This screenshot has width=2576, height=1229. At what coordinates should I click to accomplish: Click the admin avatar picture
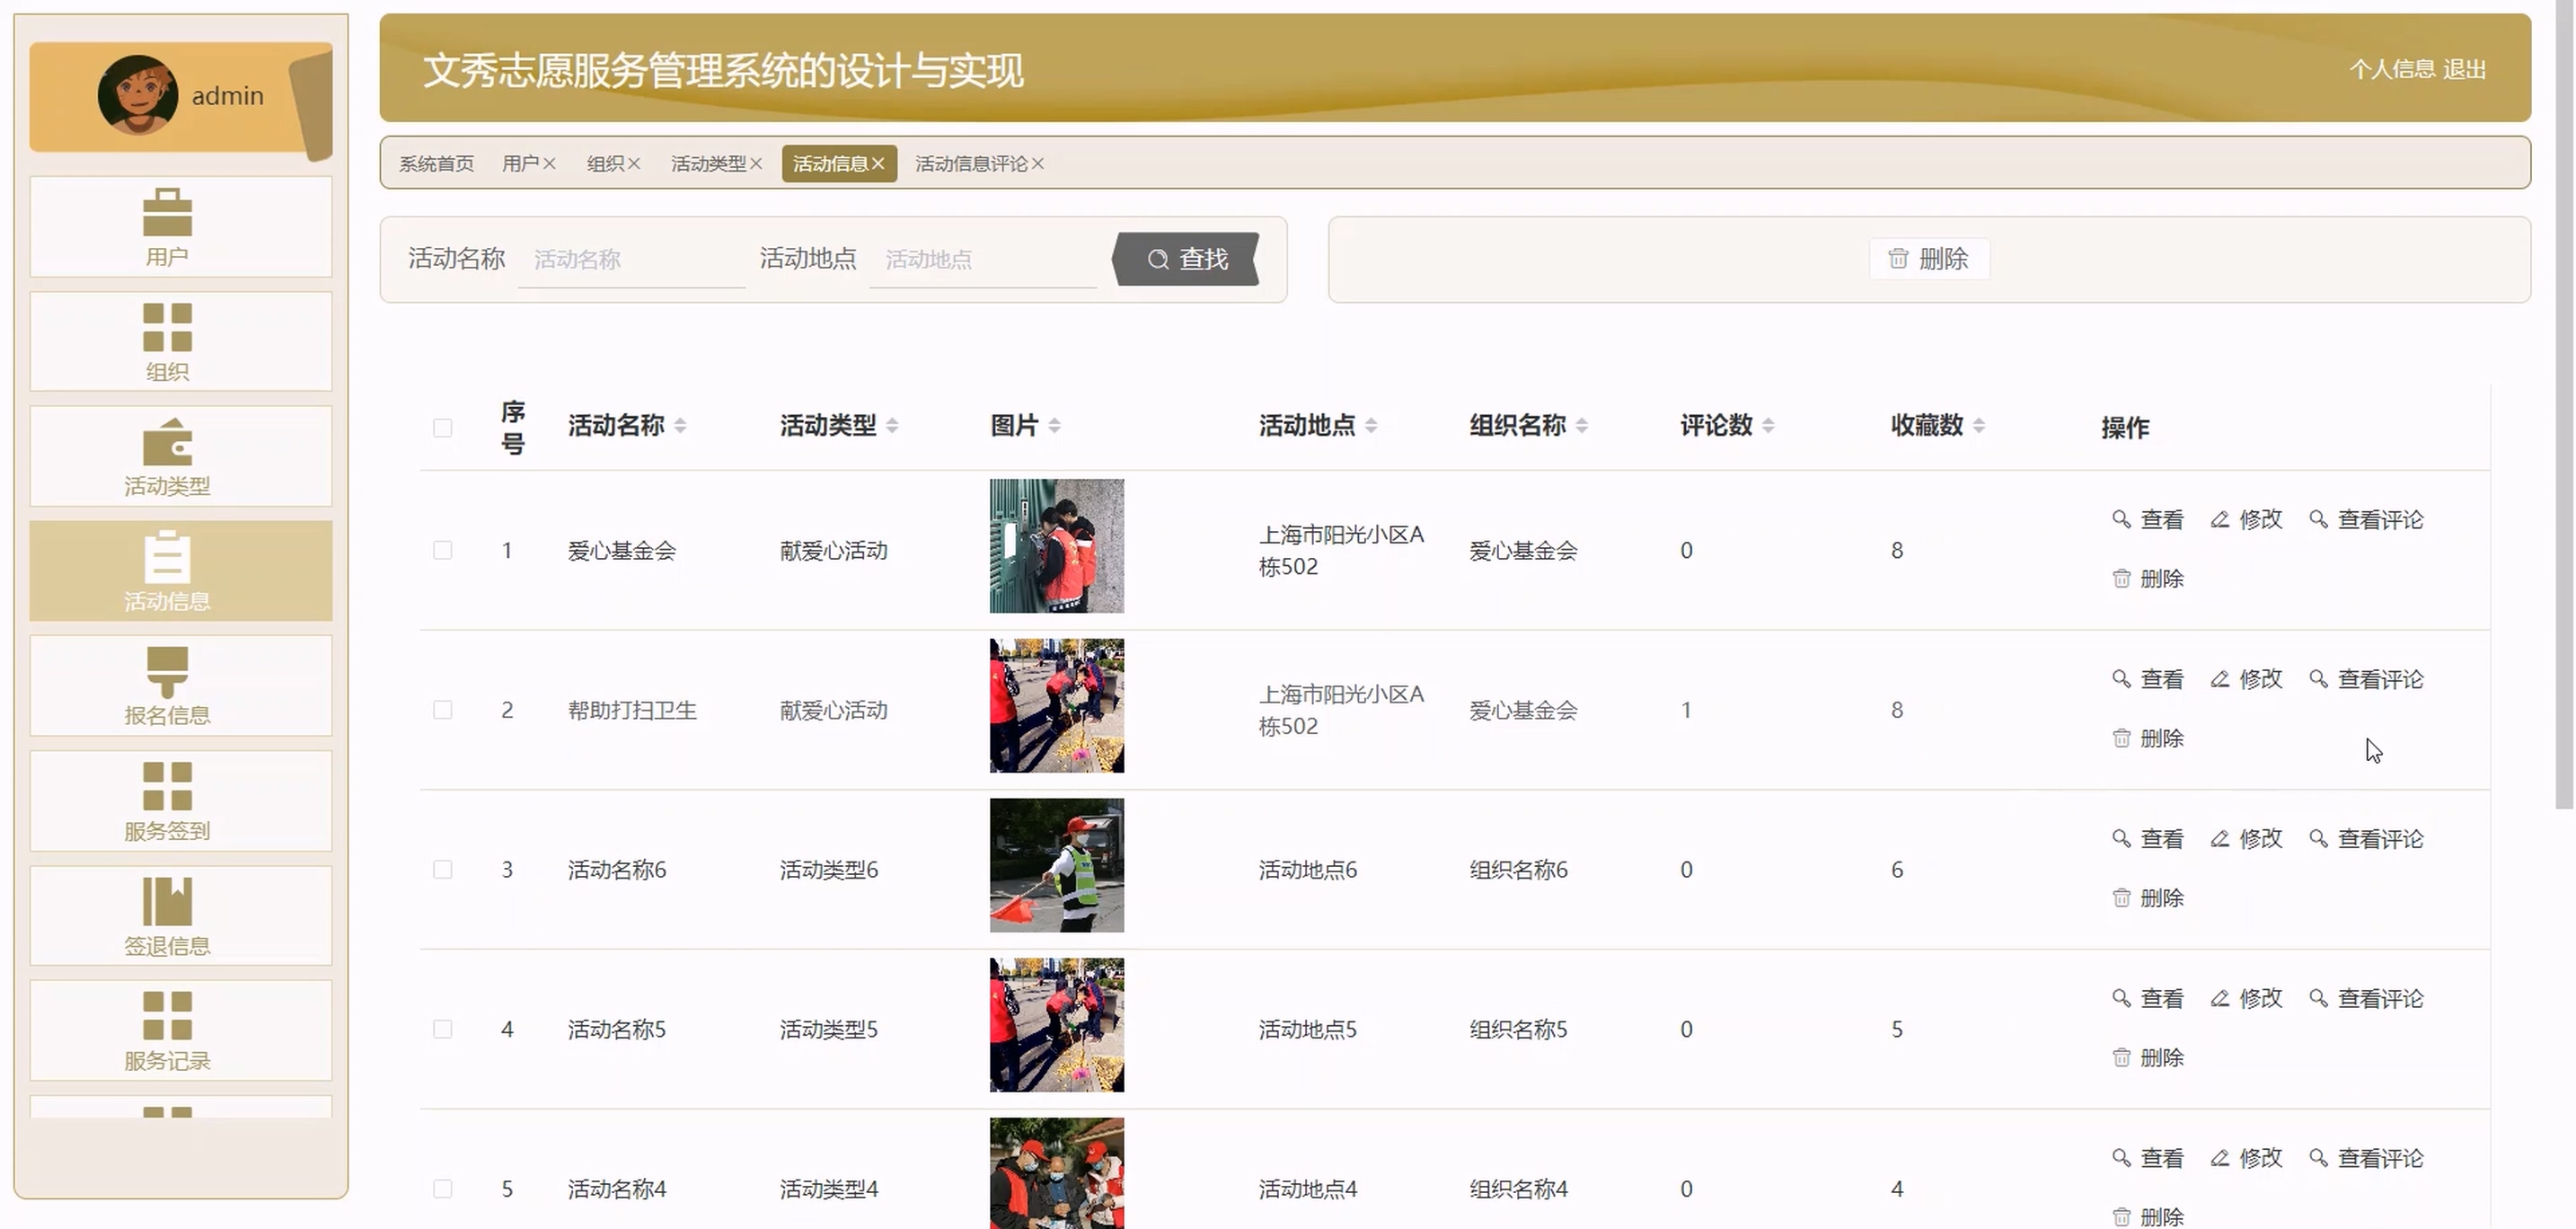[x=137, y=95]
